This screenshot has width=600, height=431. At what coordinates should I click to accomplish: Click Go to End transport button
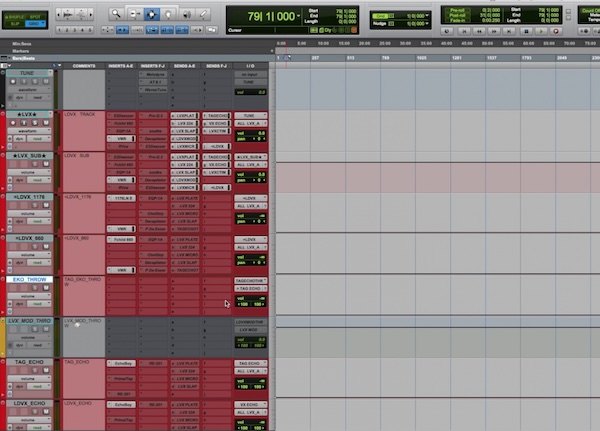tap(509, 31)
